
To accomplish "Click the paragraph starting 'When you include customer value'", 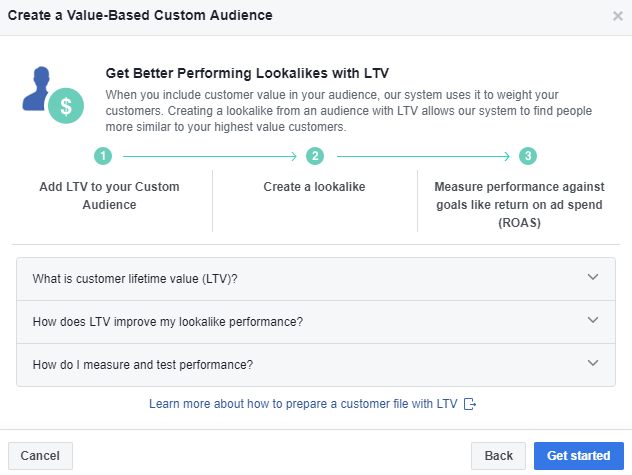I will point(349,110).
